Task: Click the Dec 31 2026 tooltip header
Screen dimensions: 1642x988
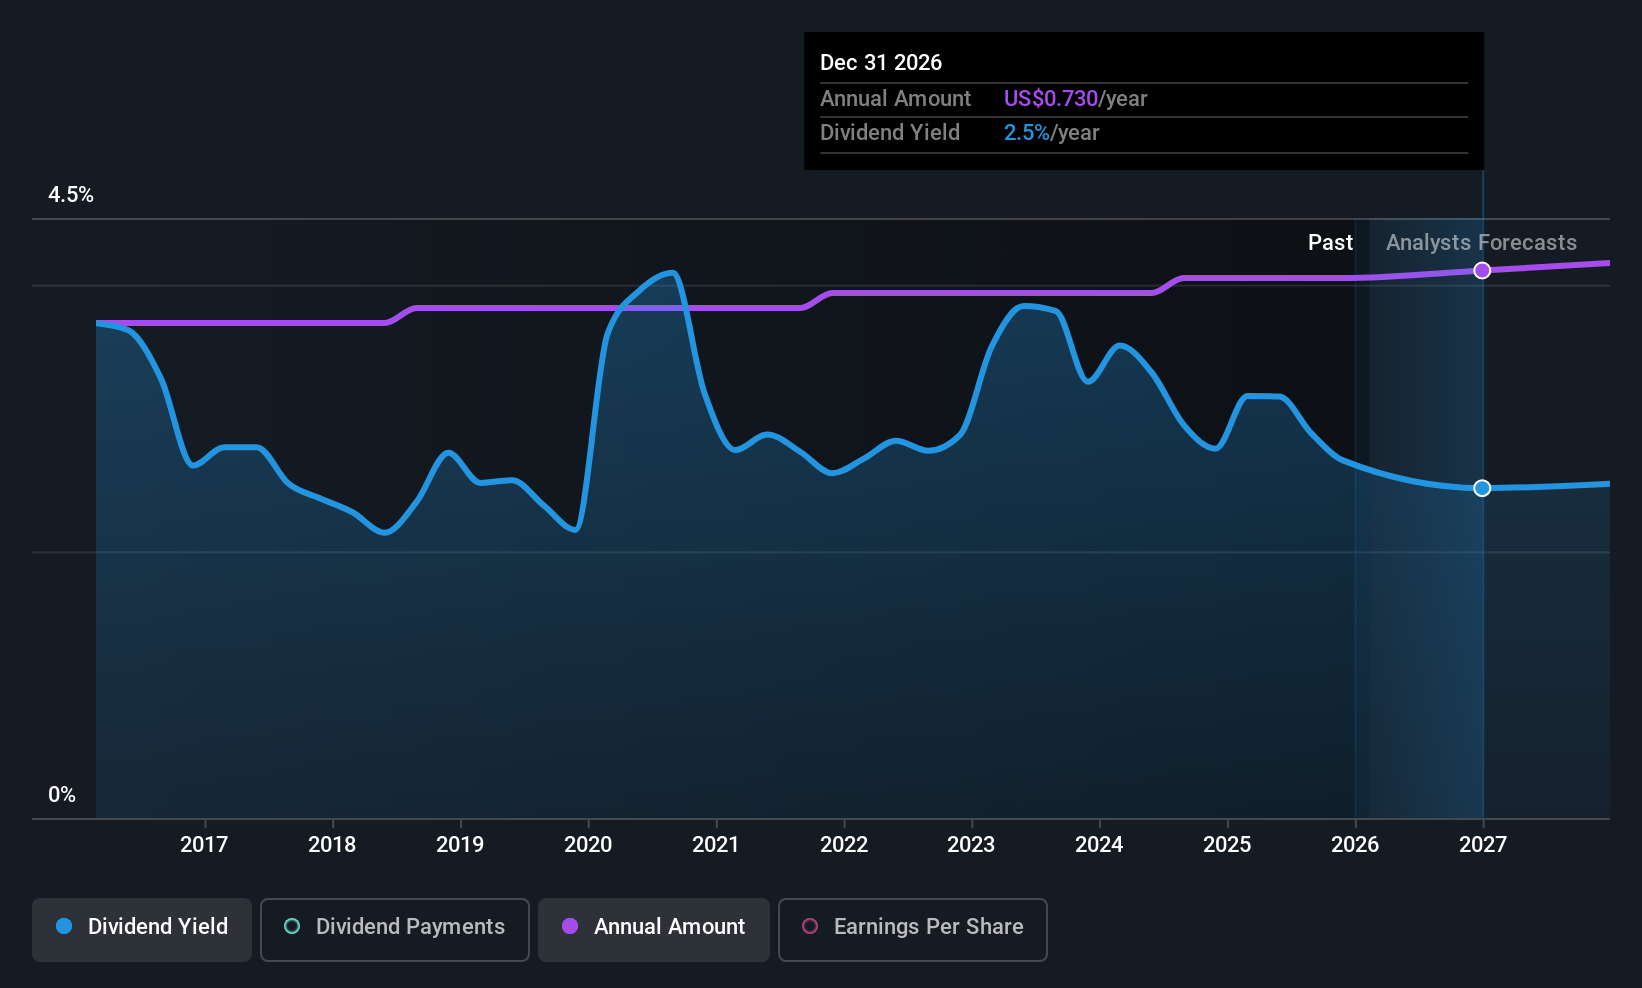Action: [x=881, y=62]
